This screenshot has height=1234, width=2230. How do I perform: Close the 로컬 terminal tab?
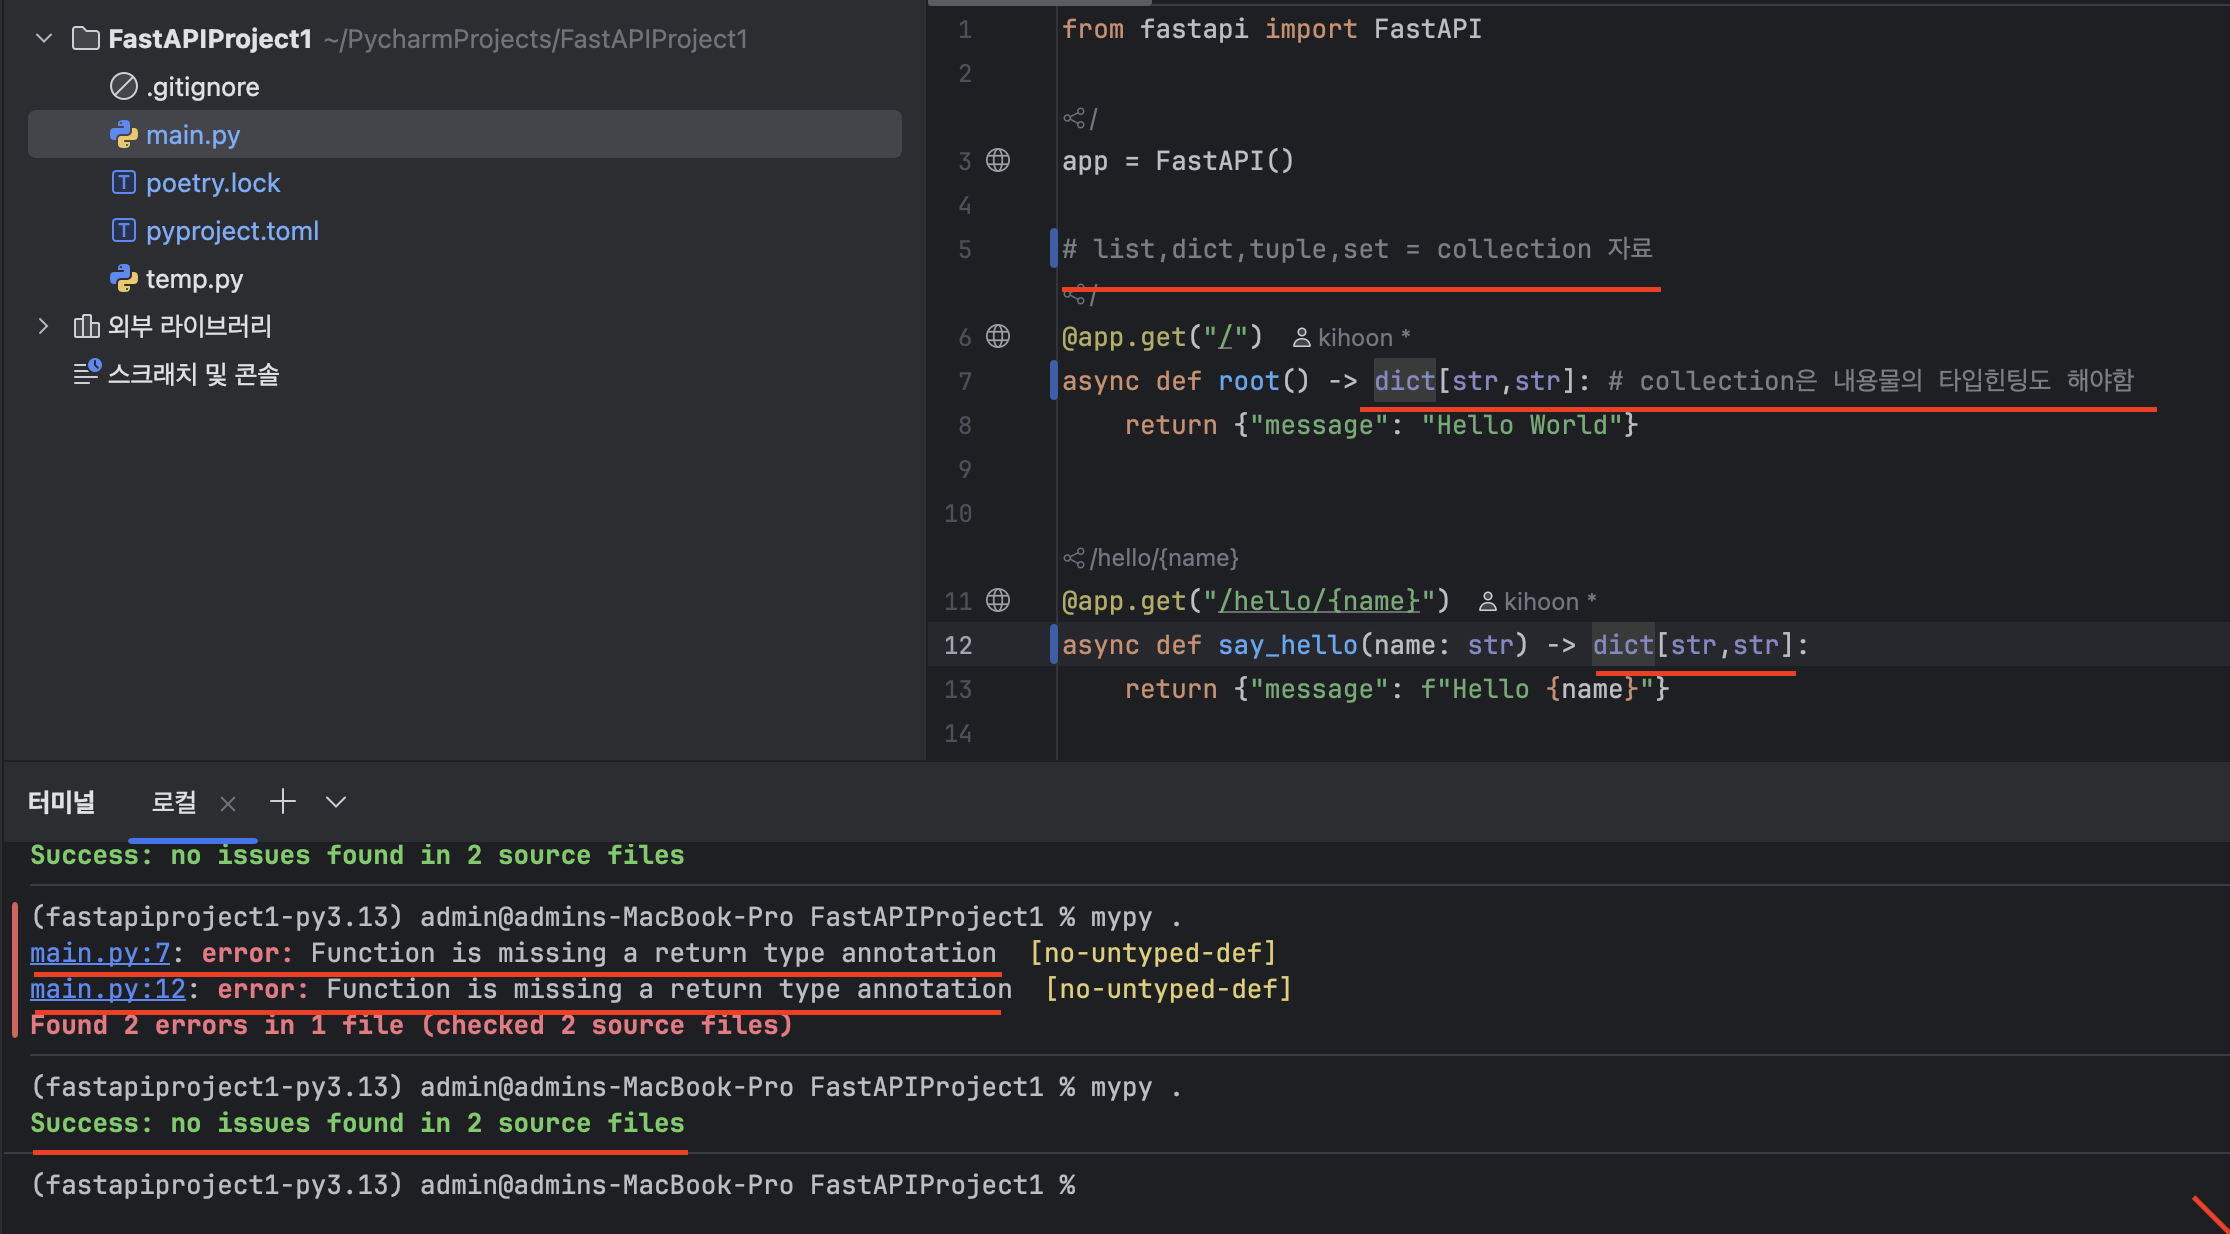click(x=228, y=803)
